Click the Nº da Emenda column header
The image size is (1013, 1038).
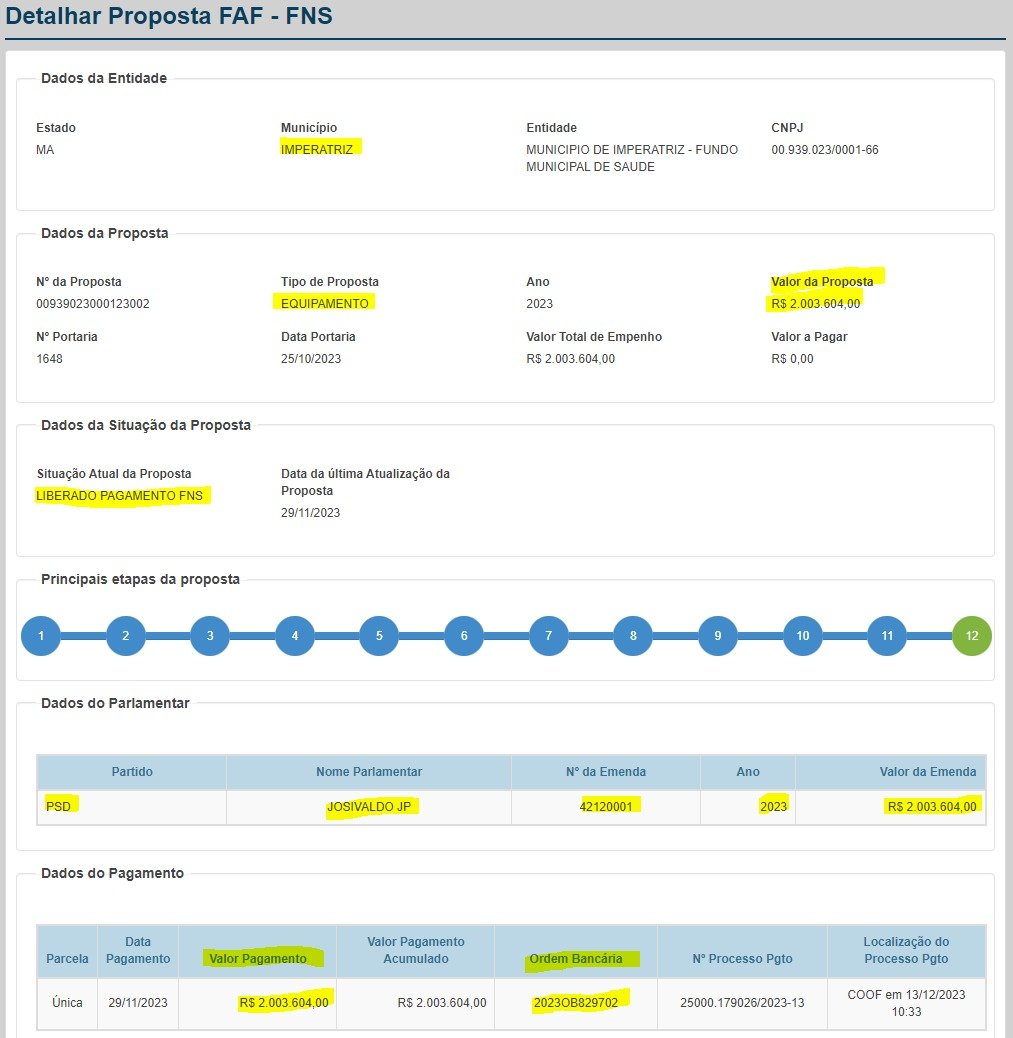606,772
